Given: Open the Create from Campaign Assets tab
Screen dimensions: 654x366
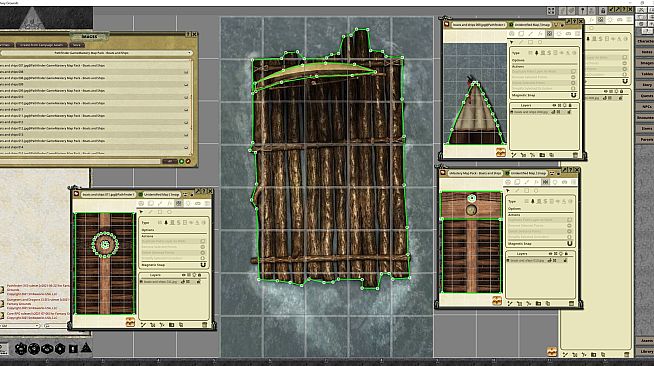Looking at the screenshot, I should pyautogui.click(x=42, y=45).
